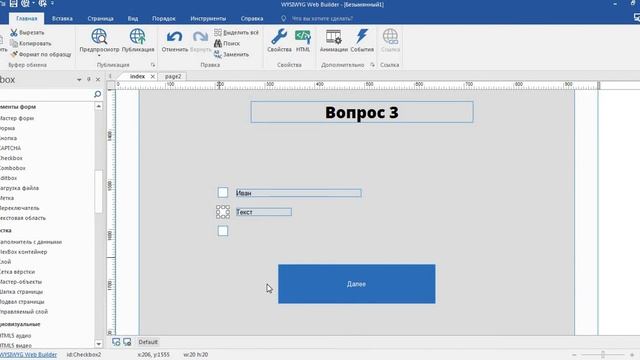The height and width of the screenshot is (360, 640).
Task: Click the Save icon in quick access toolbar
Action: click(x=13, y=4)
